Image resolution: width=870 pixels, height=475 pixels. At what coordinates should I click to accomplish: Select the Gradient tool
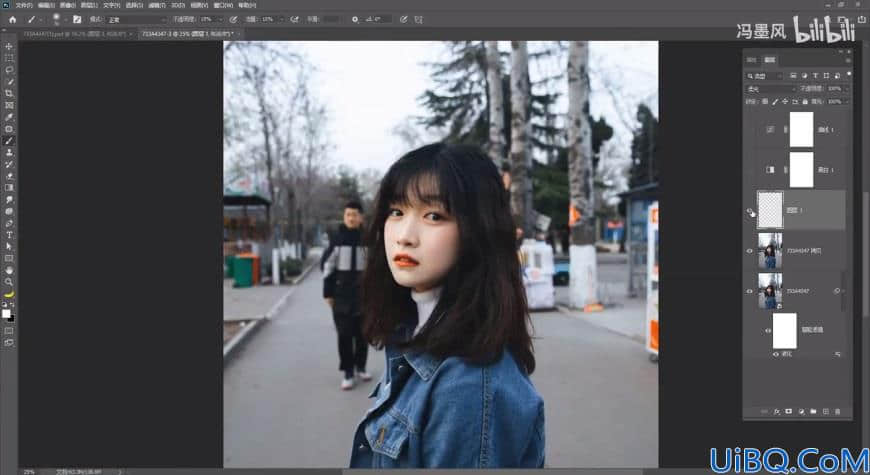click(9, 188)
